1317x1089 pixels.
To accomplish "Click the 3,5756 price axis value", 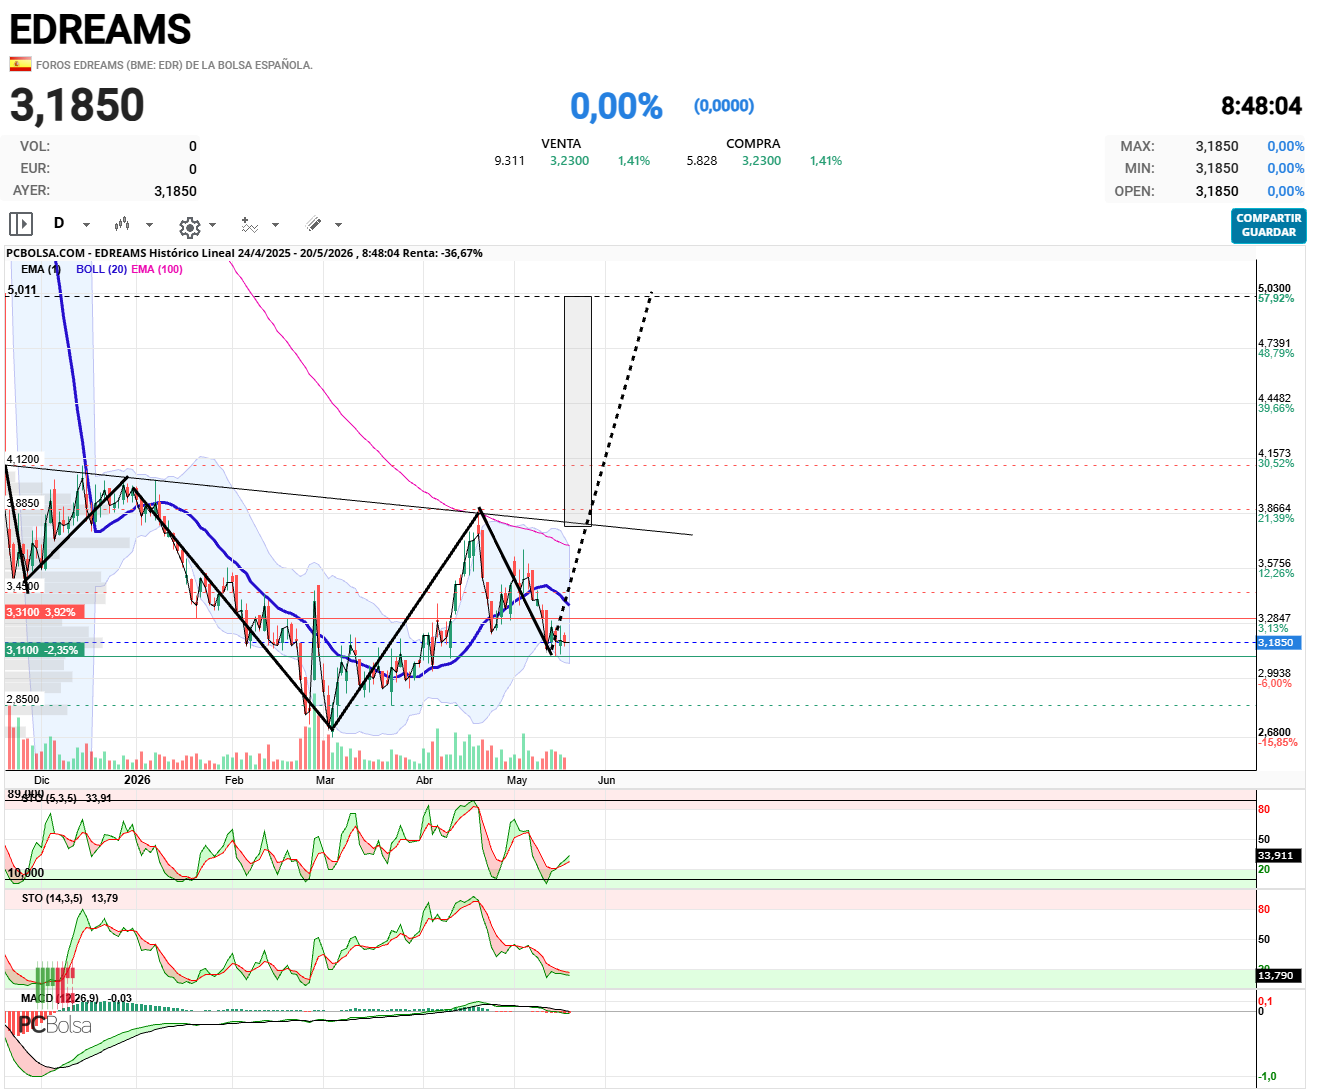I will tap(1274, 563).
